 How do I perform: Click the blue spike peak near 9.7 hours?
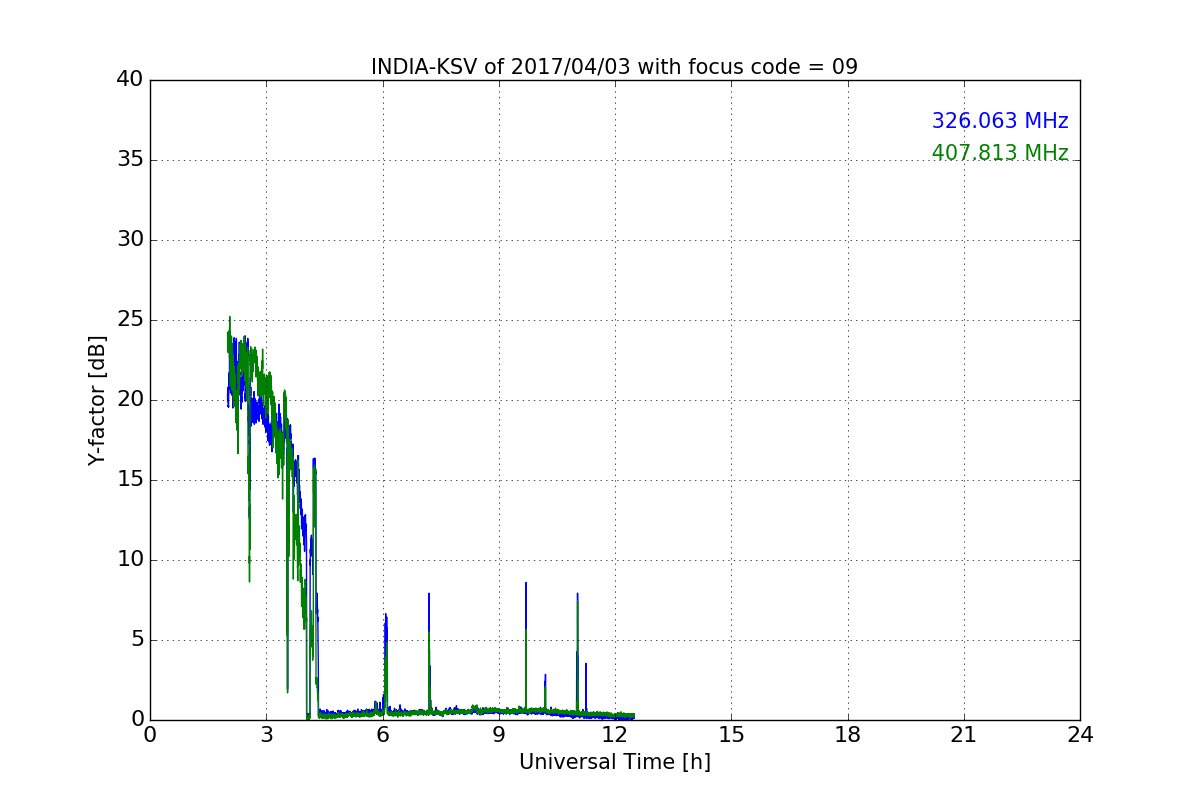[x=526, y=583]
